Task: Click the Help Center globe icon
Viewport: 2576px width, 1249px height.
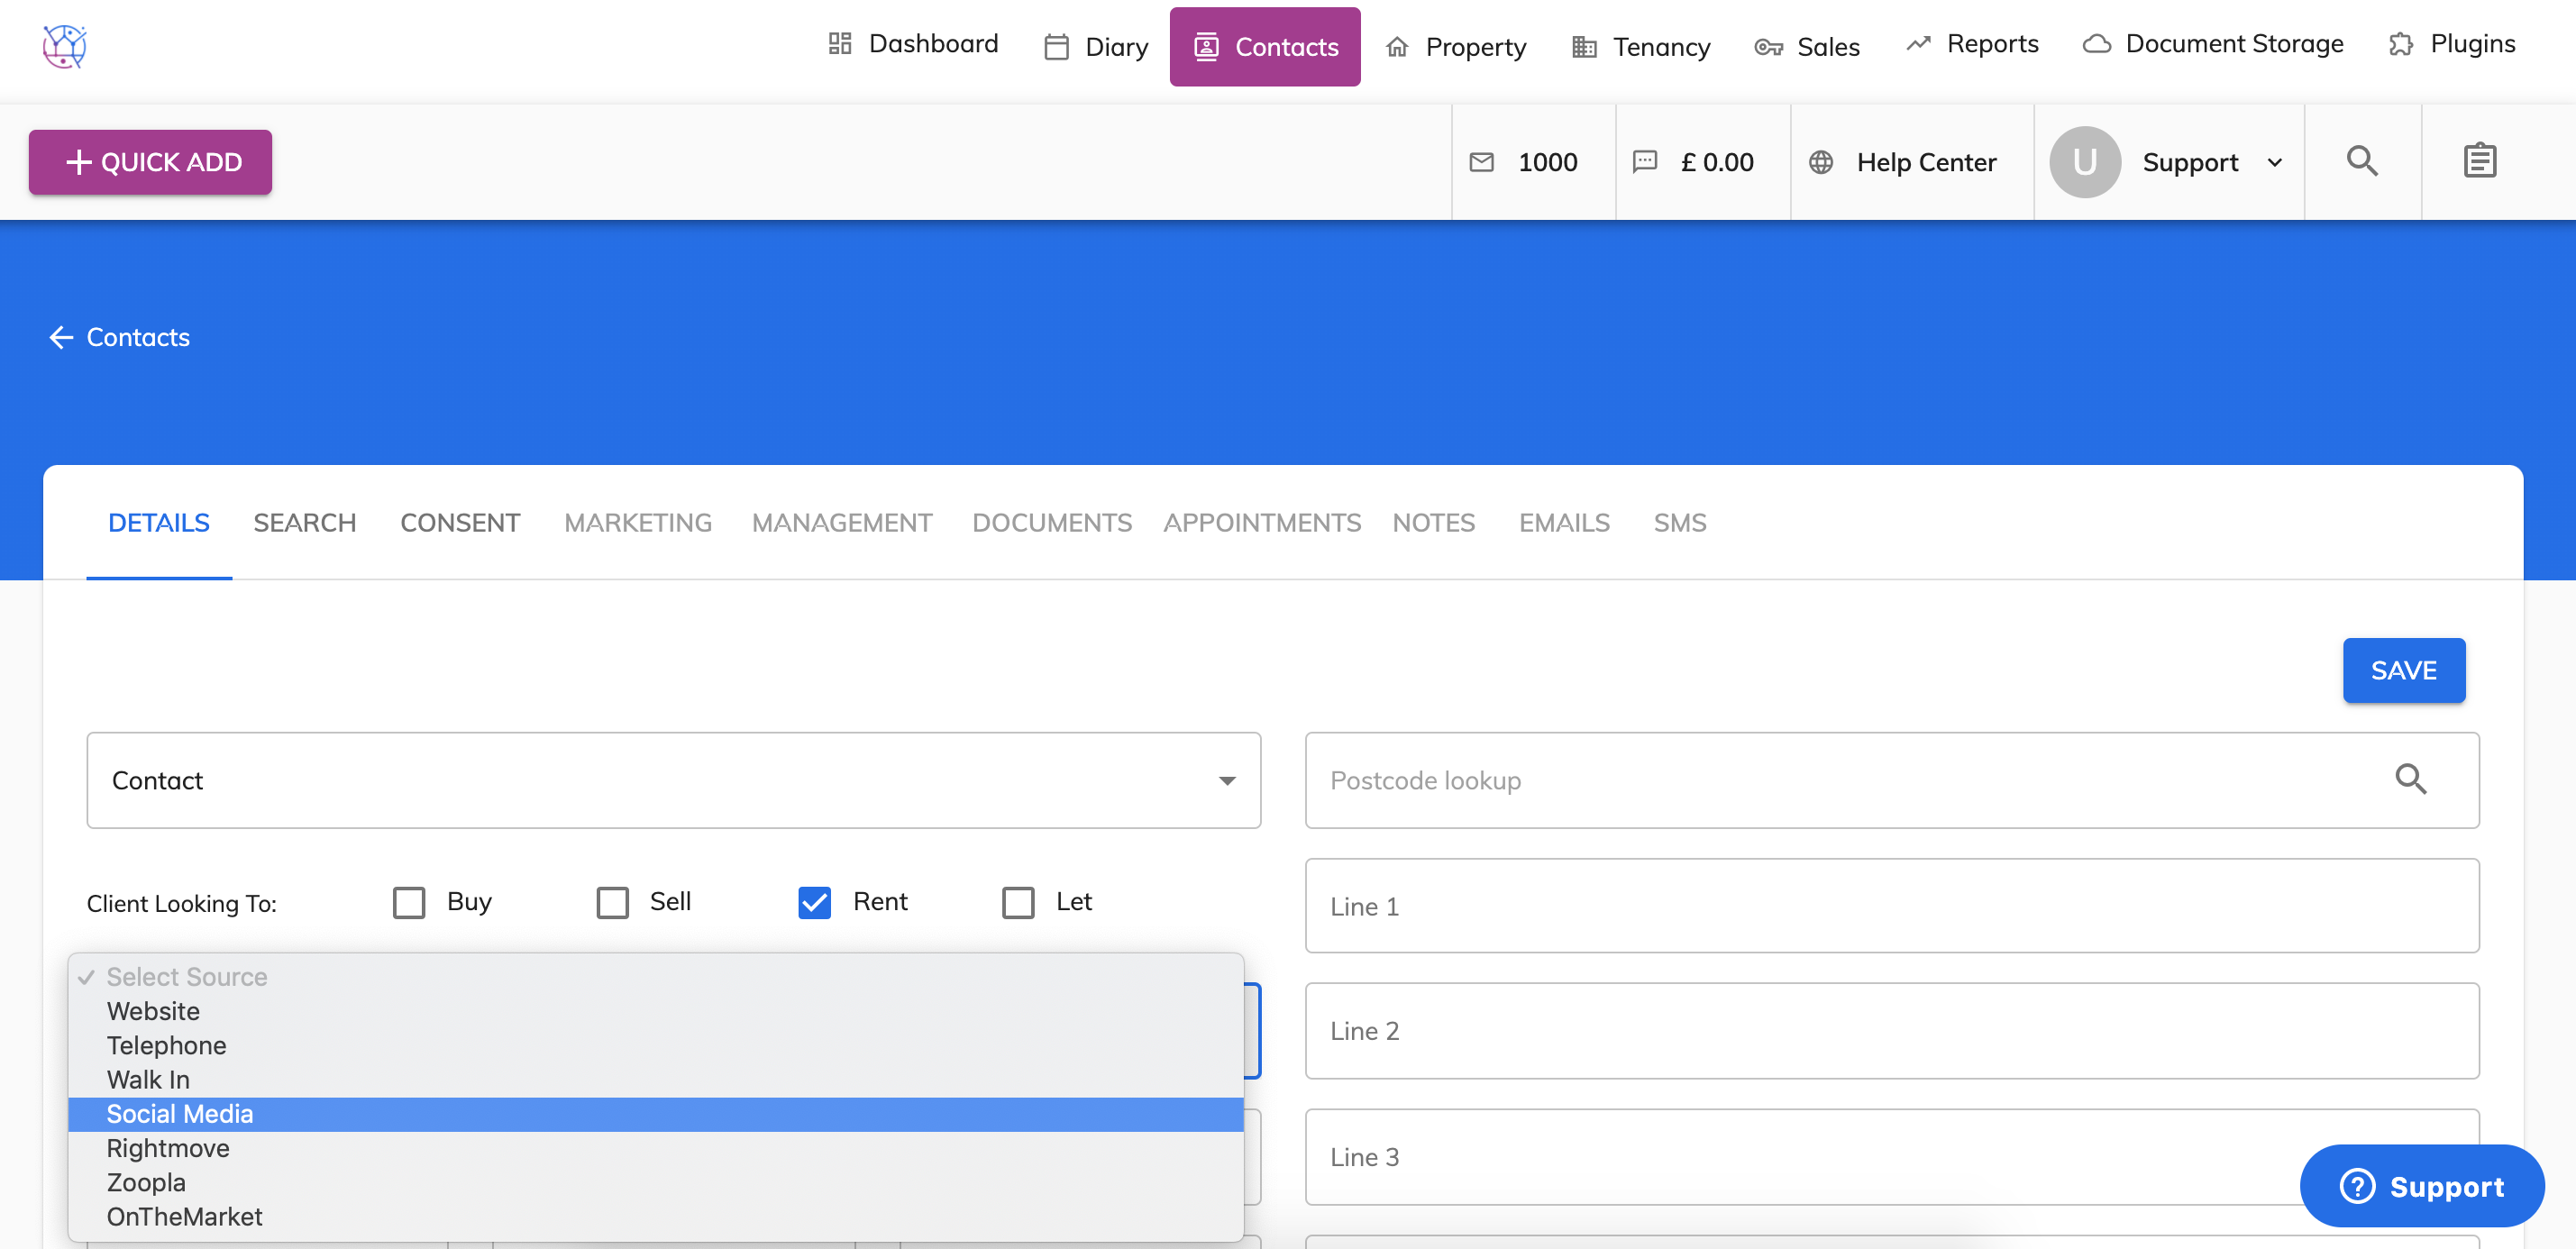Action: click(x=1820, y=162)
